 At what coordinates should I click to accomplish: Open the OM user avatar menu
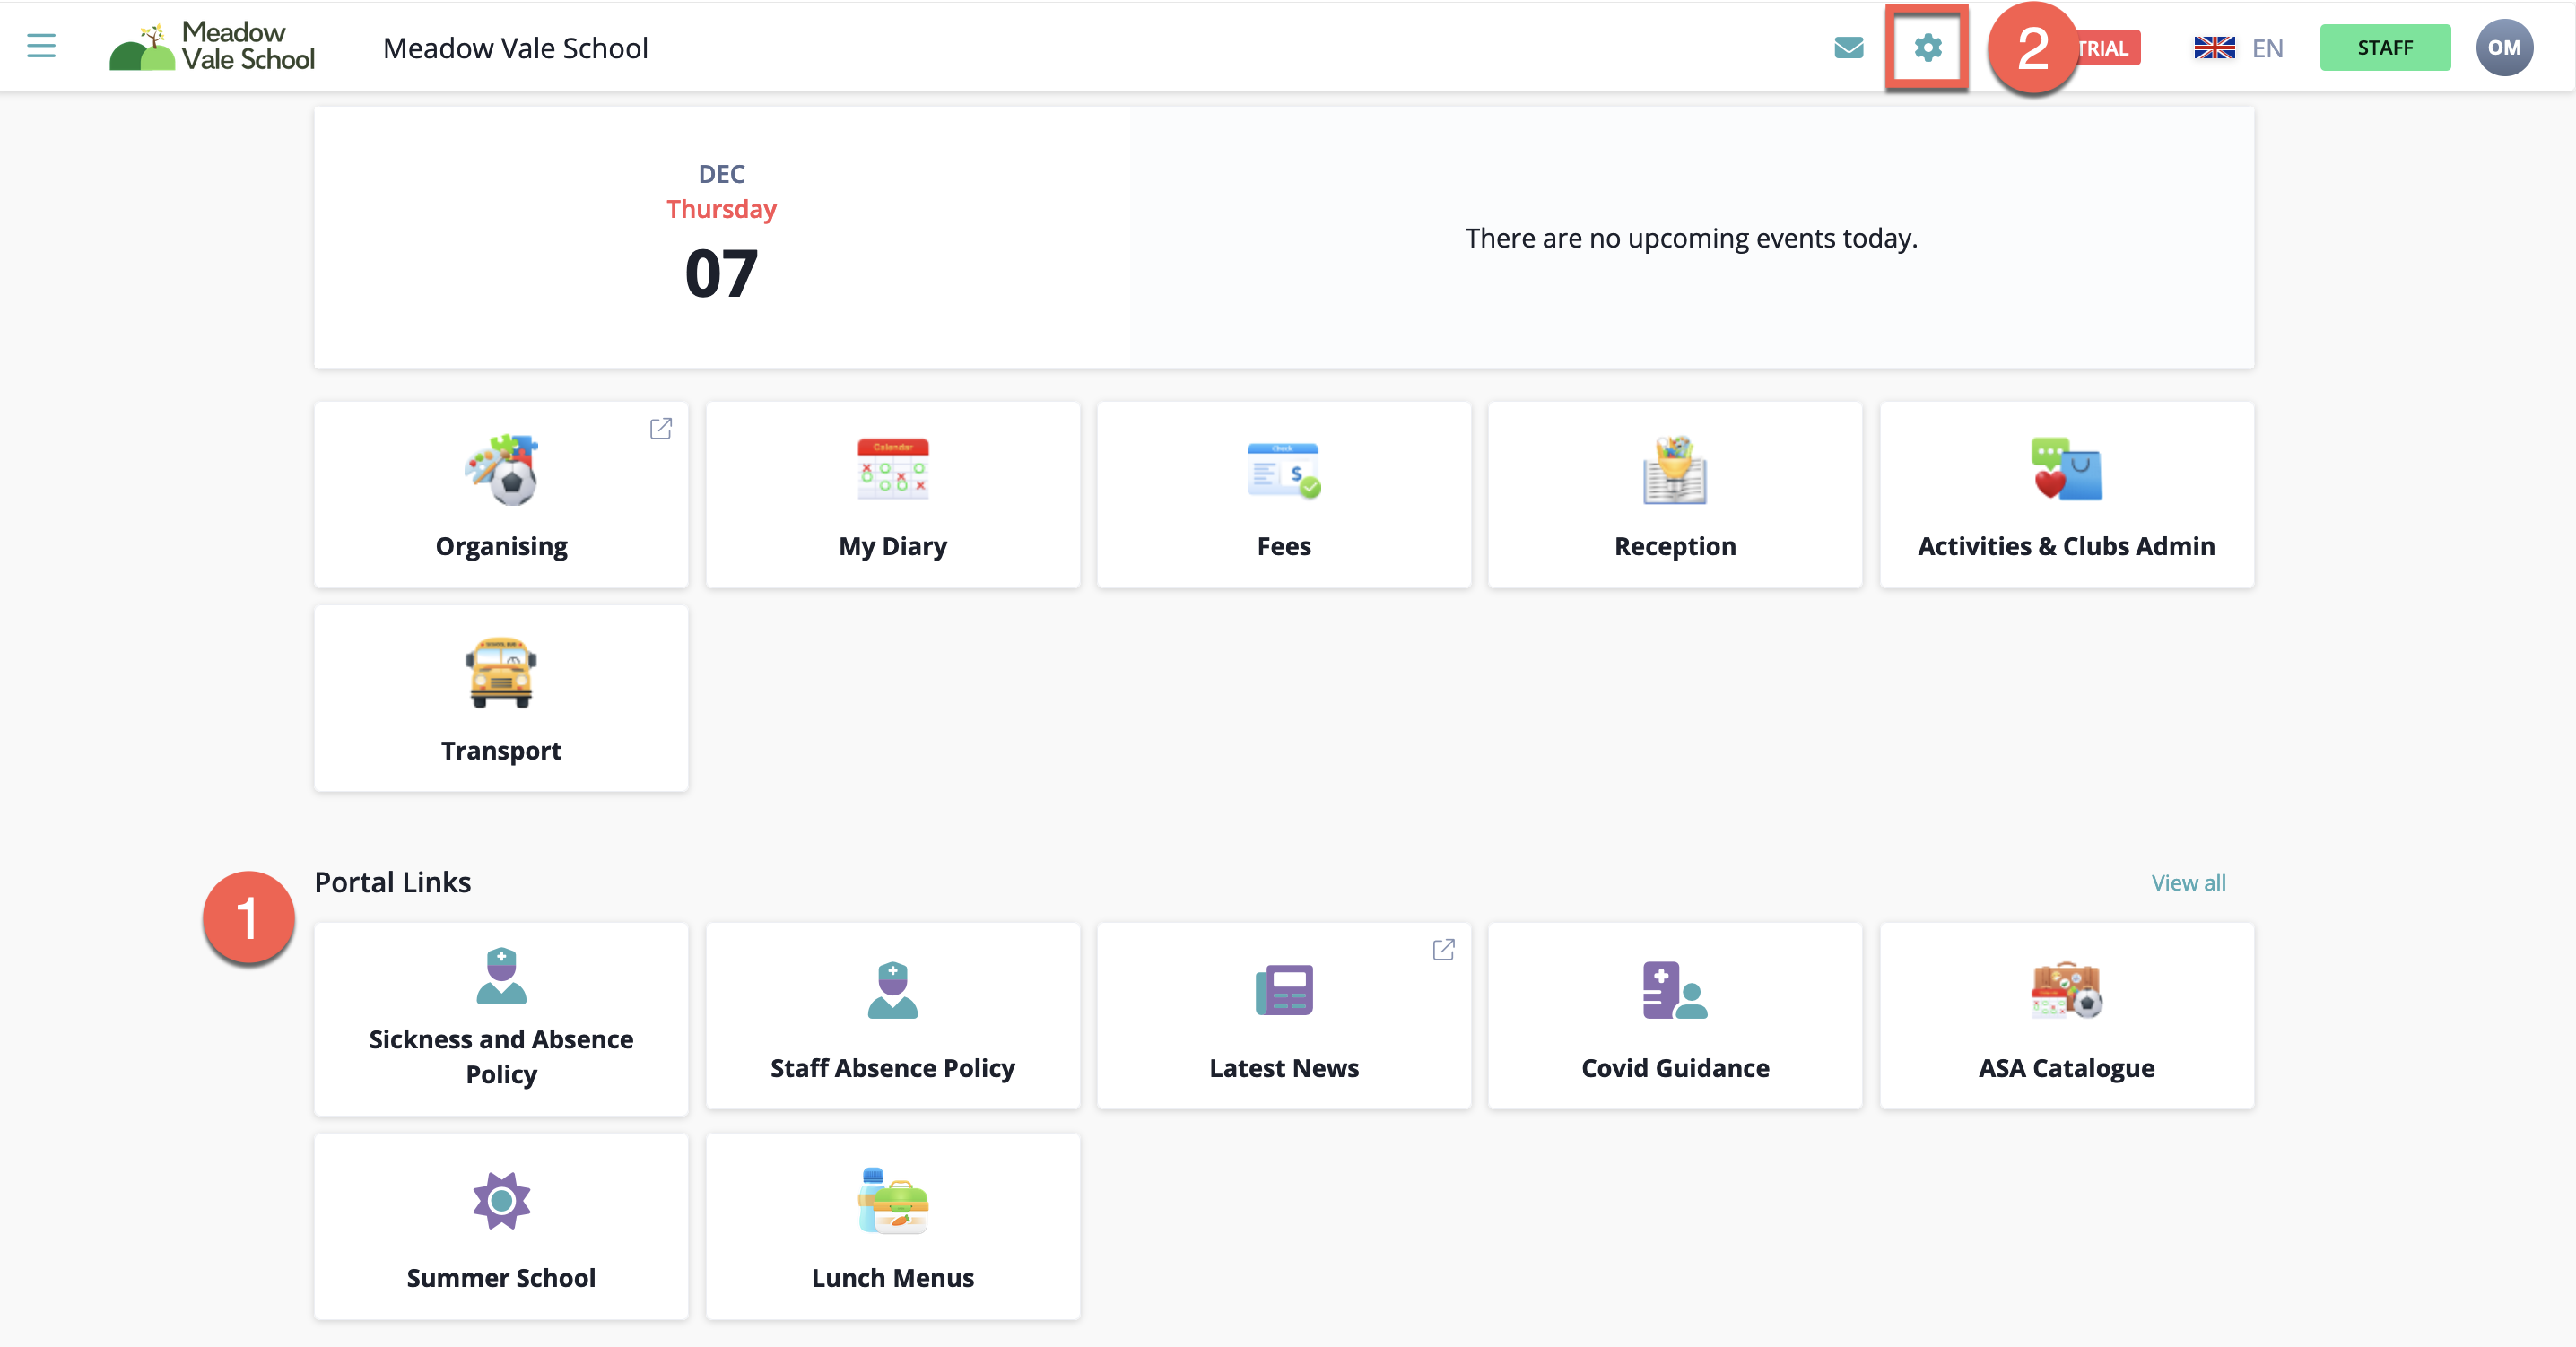(x=2503, y=48)
